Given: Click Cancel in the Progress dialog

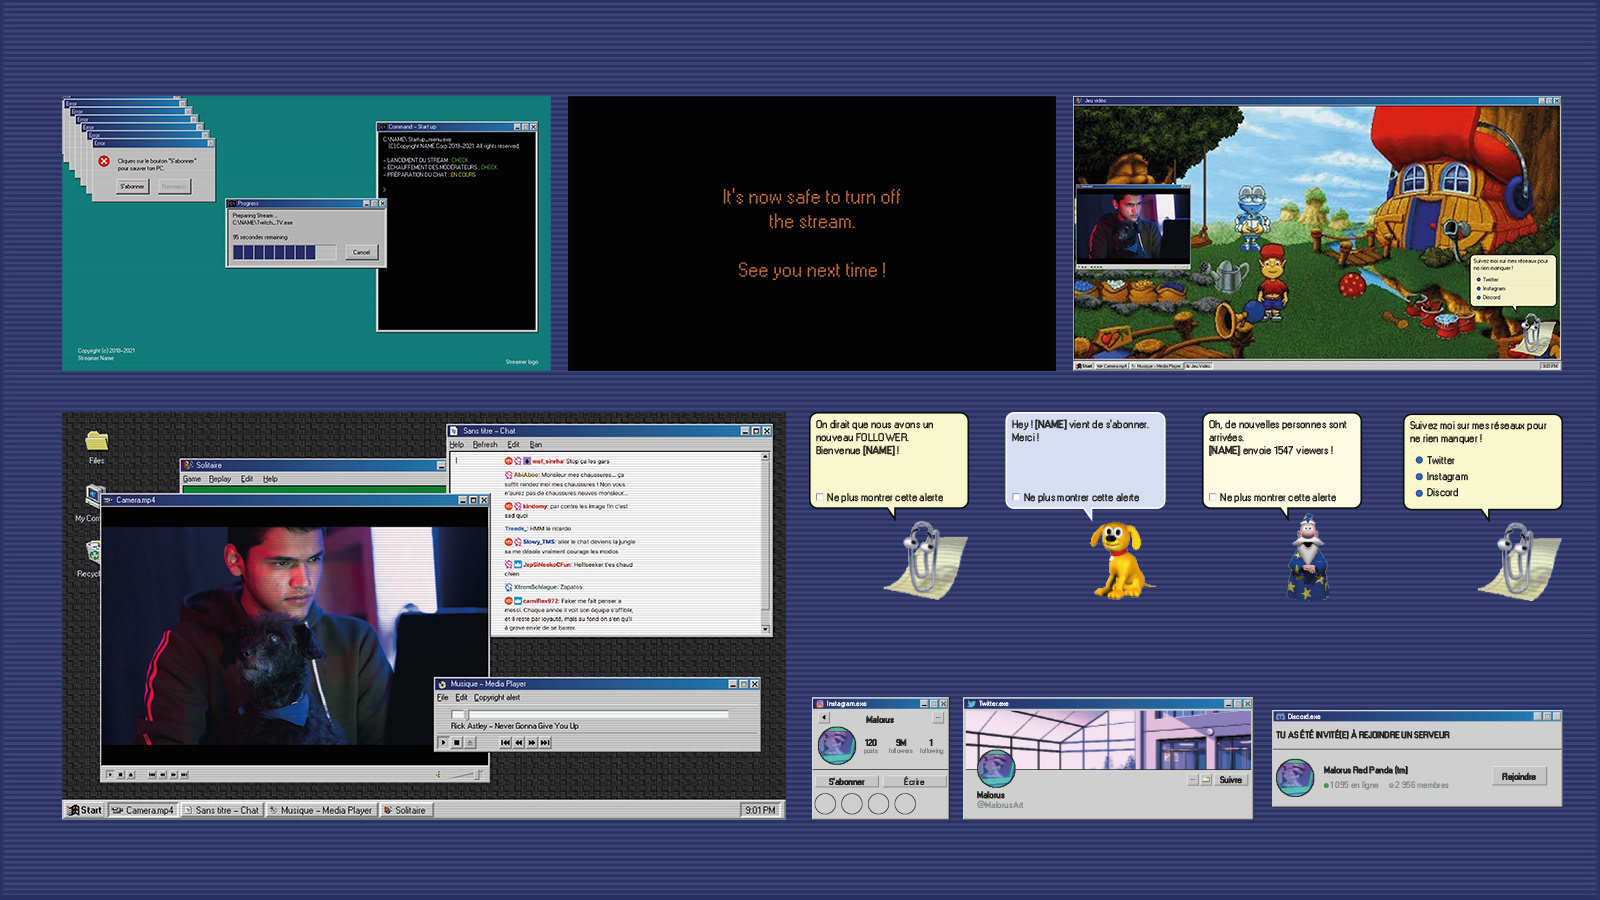Looking at the screenshot, I should point(361,252).
